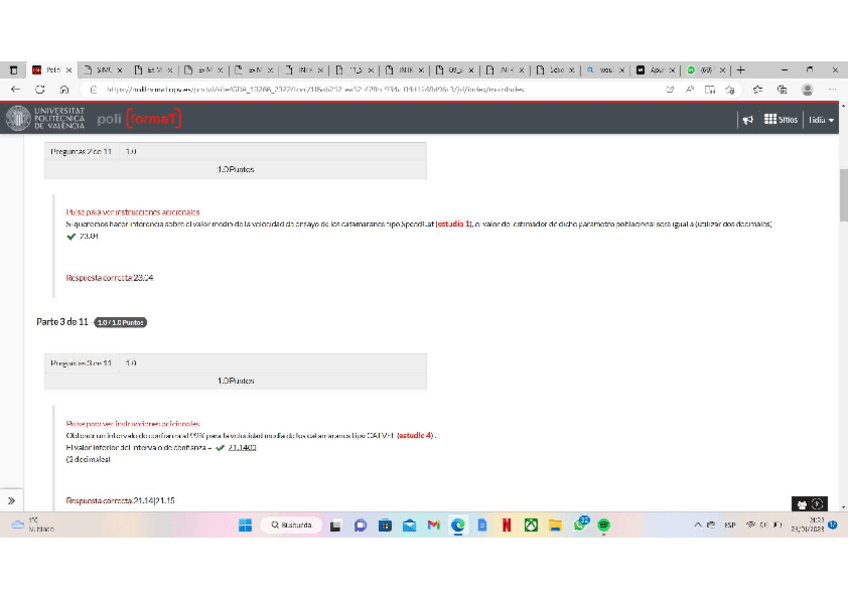The image size is (848, 599).
Task: Open File Explorer from the taskbar
Action: 555,525
